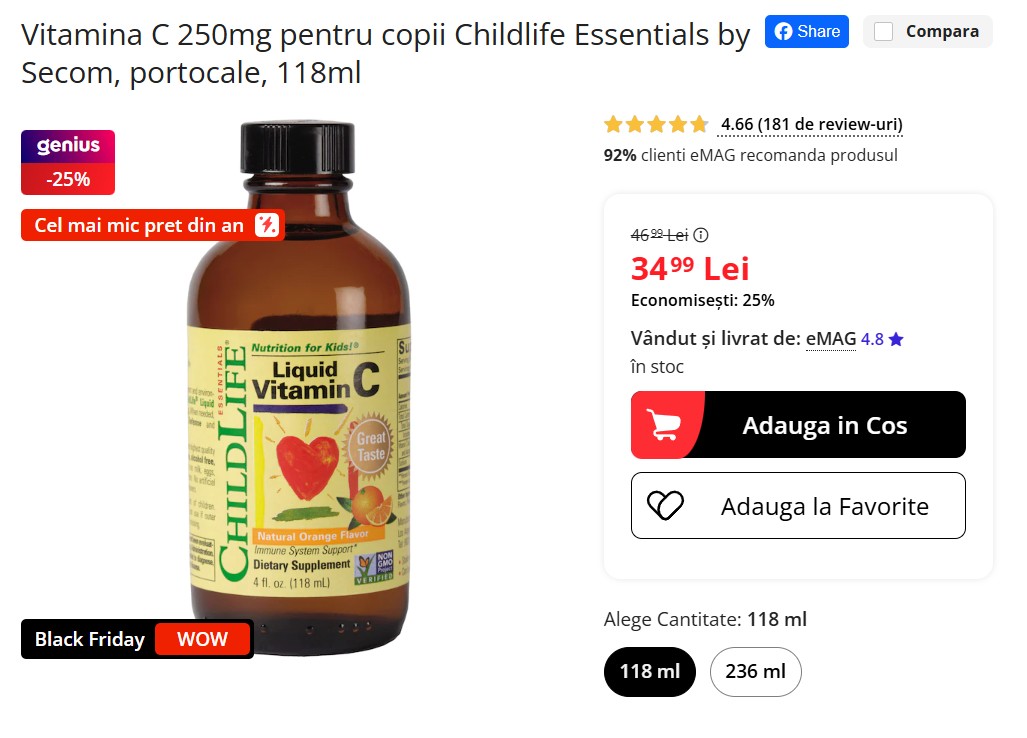Choose the 236 ml quantity option
The image size is (1027, 738).
(x=755, y=671)
